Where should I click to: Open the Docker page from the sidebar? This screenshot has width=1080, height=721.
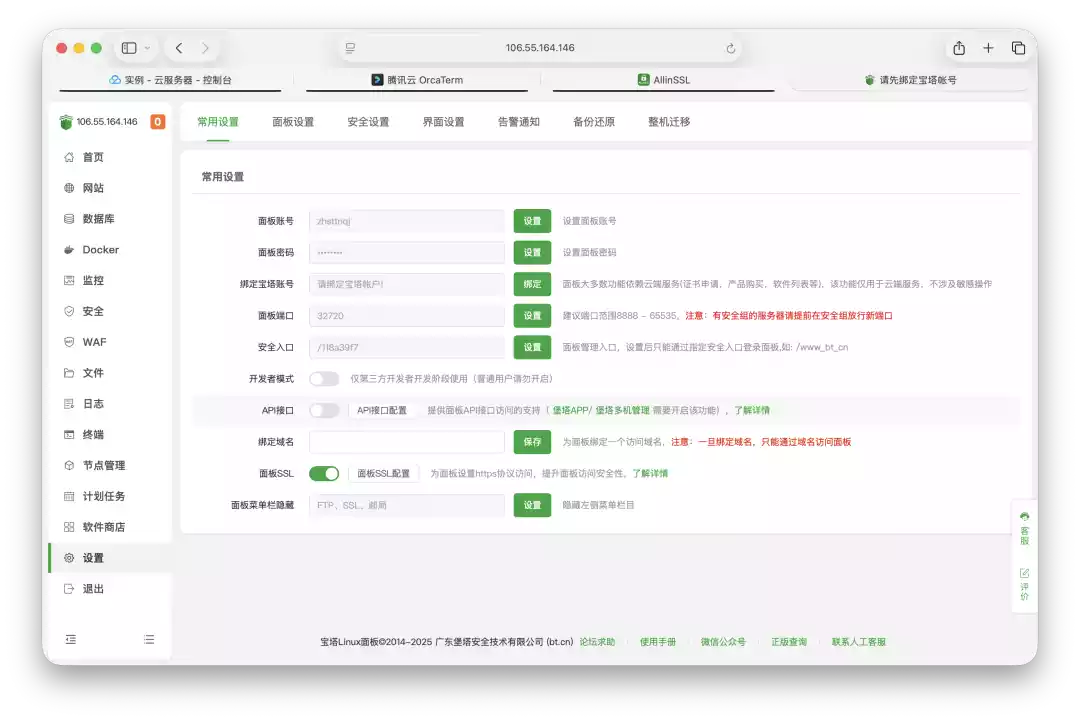100,249
